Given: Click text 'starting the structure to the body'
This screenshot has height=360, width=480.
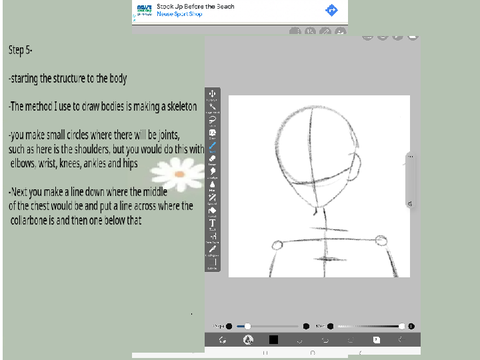Looking at the screenshot, I should [x=68, y=79].
